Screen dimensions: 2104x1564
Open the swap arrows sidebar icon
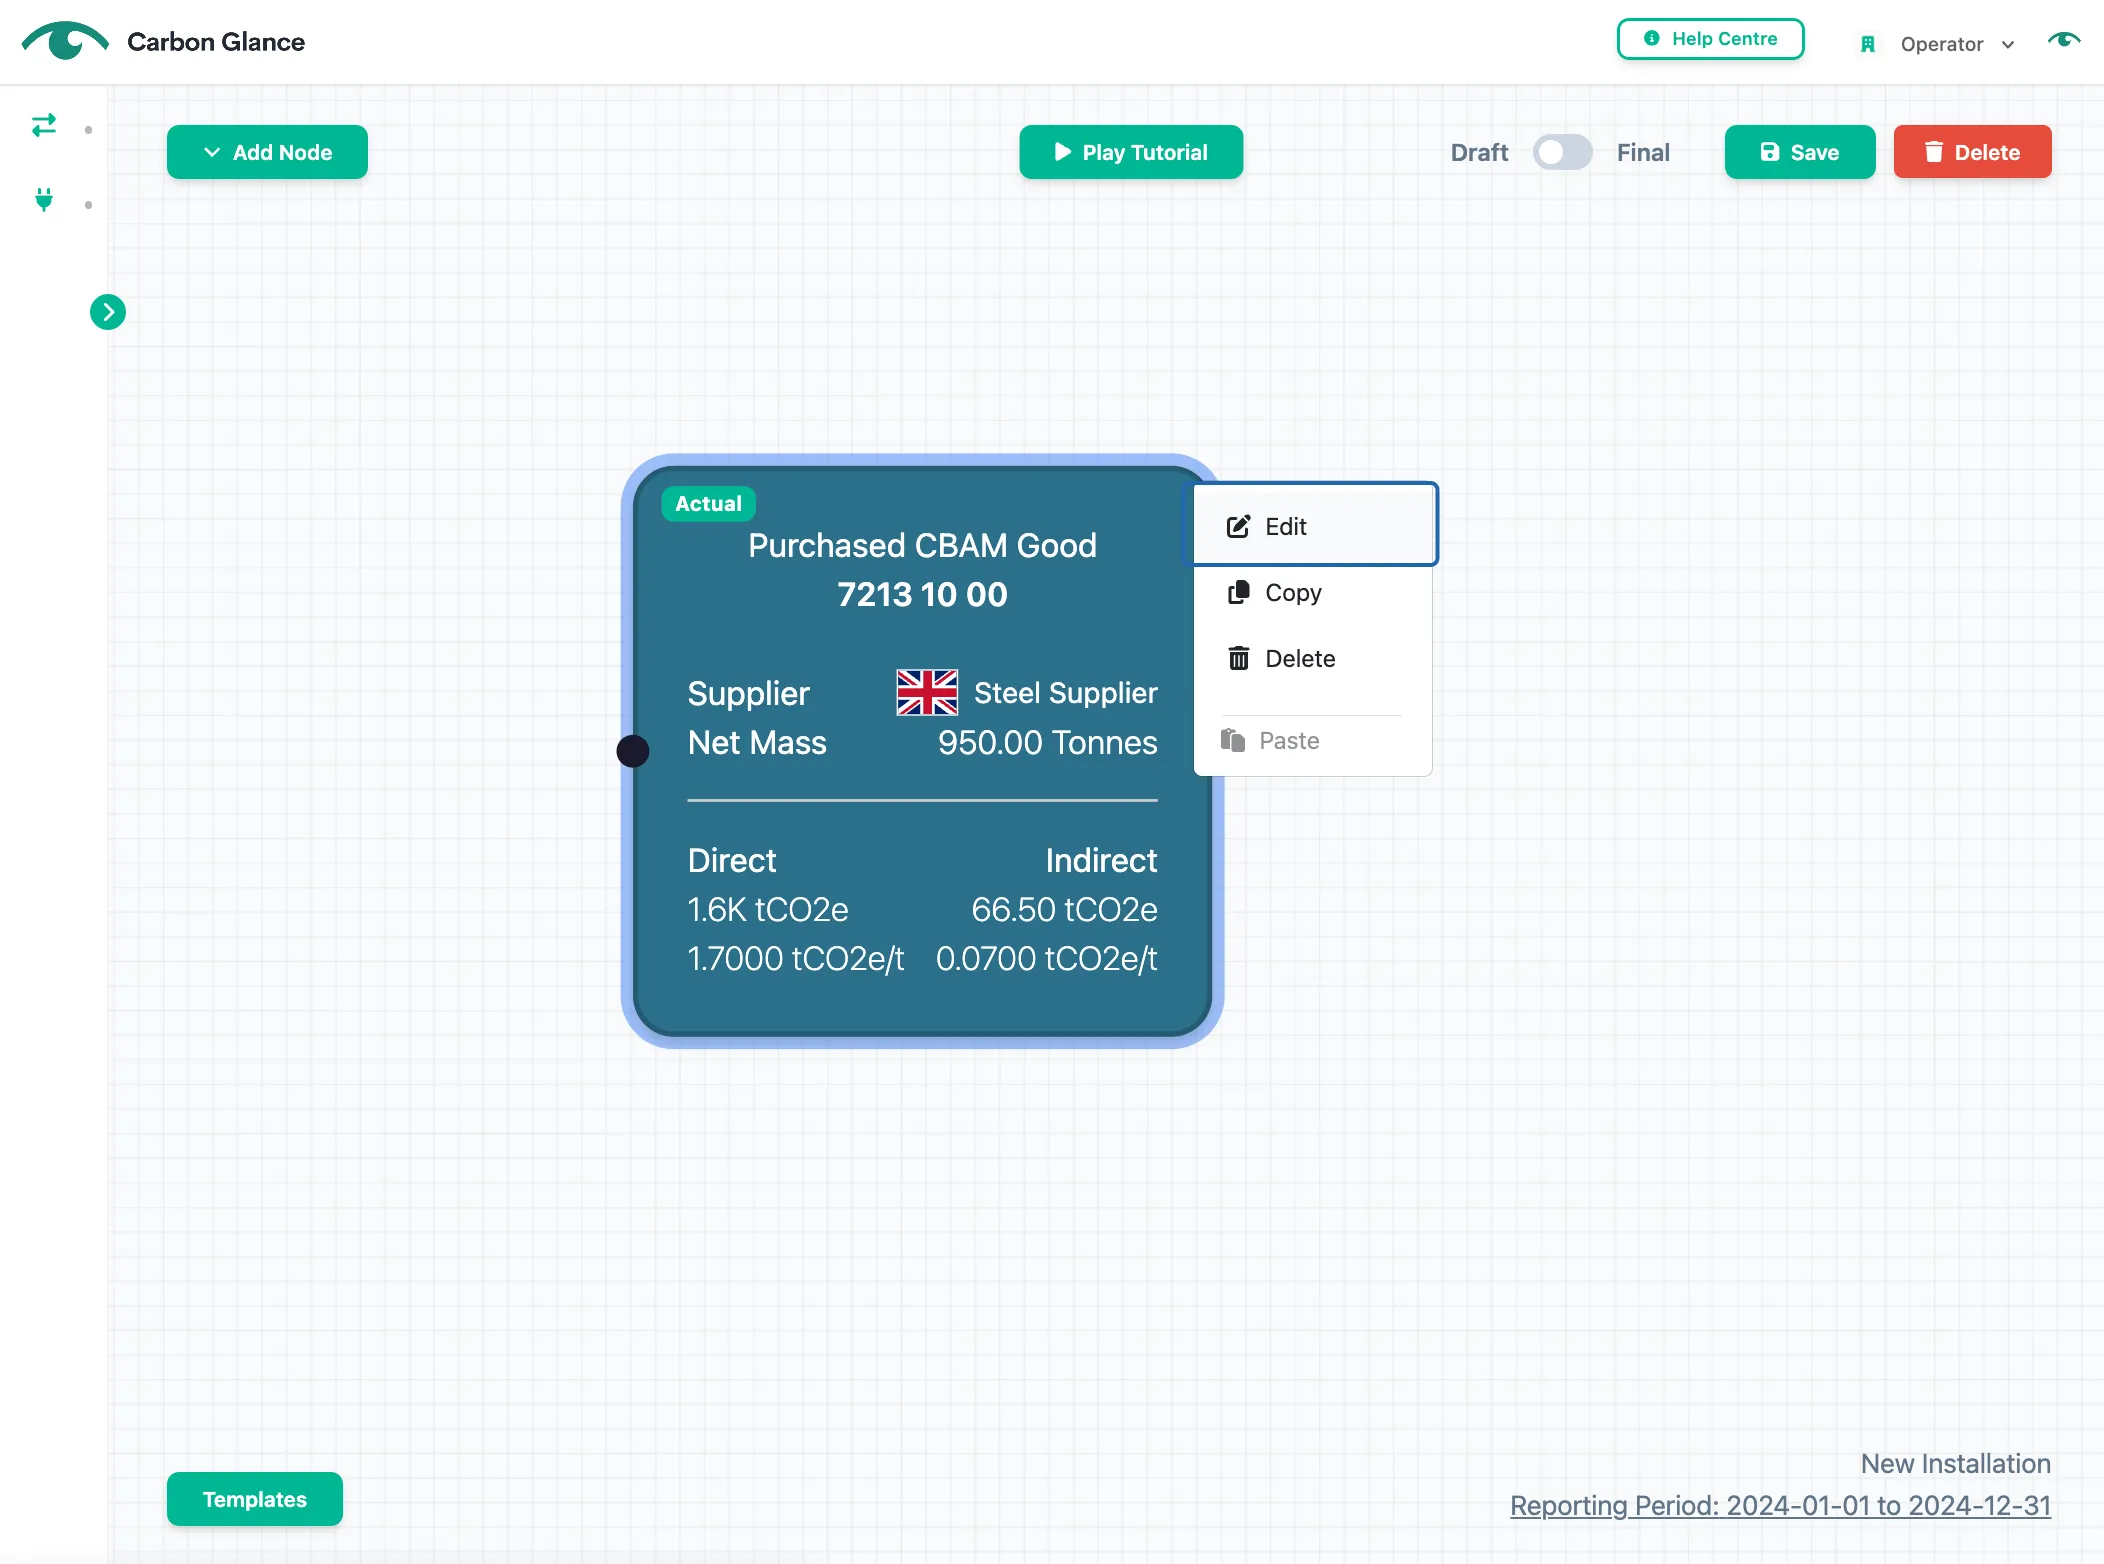pyautogui.click(x=44, y=125)
